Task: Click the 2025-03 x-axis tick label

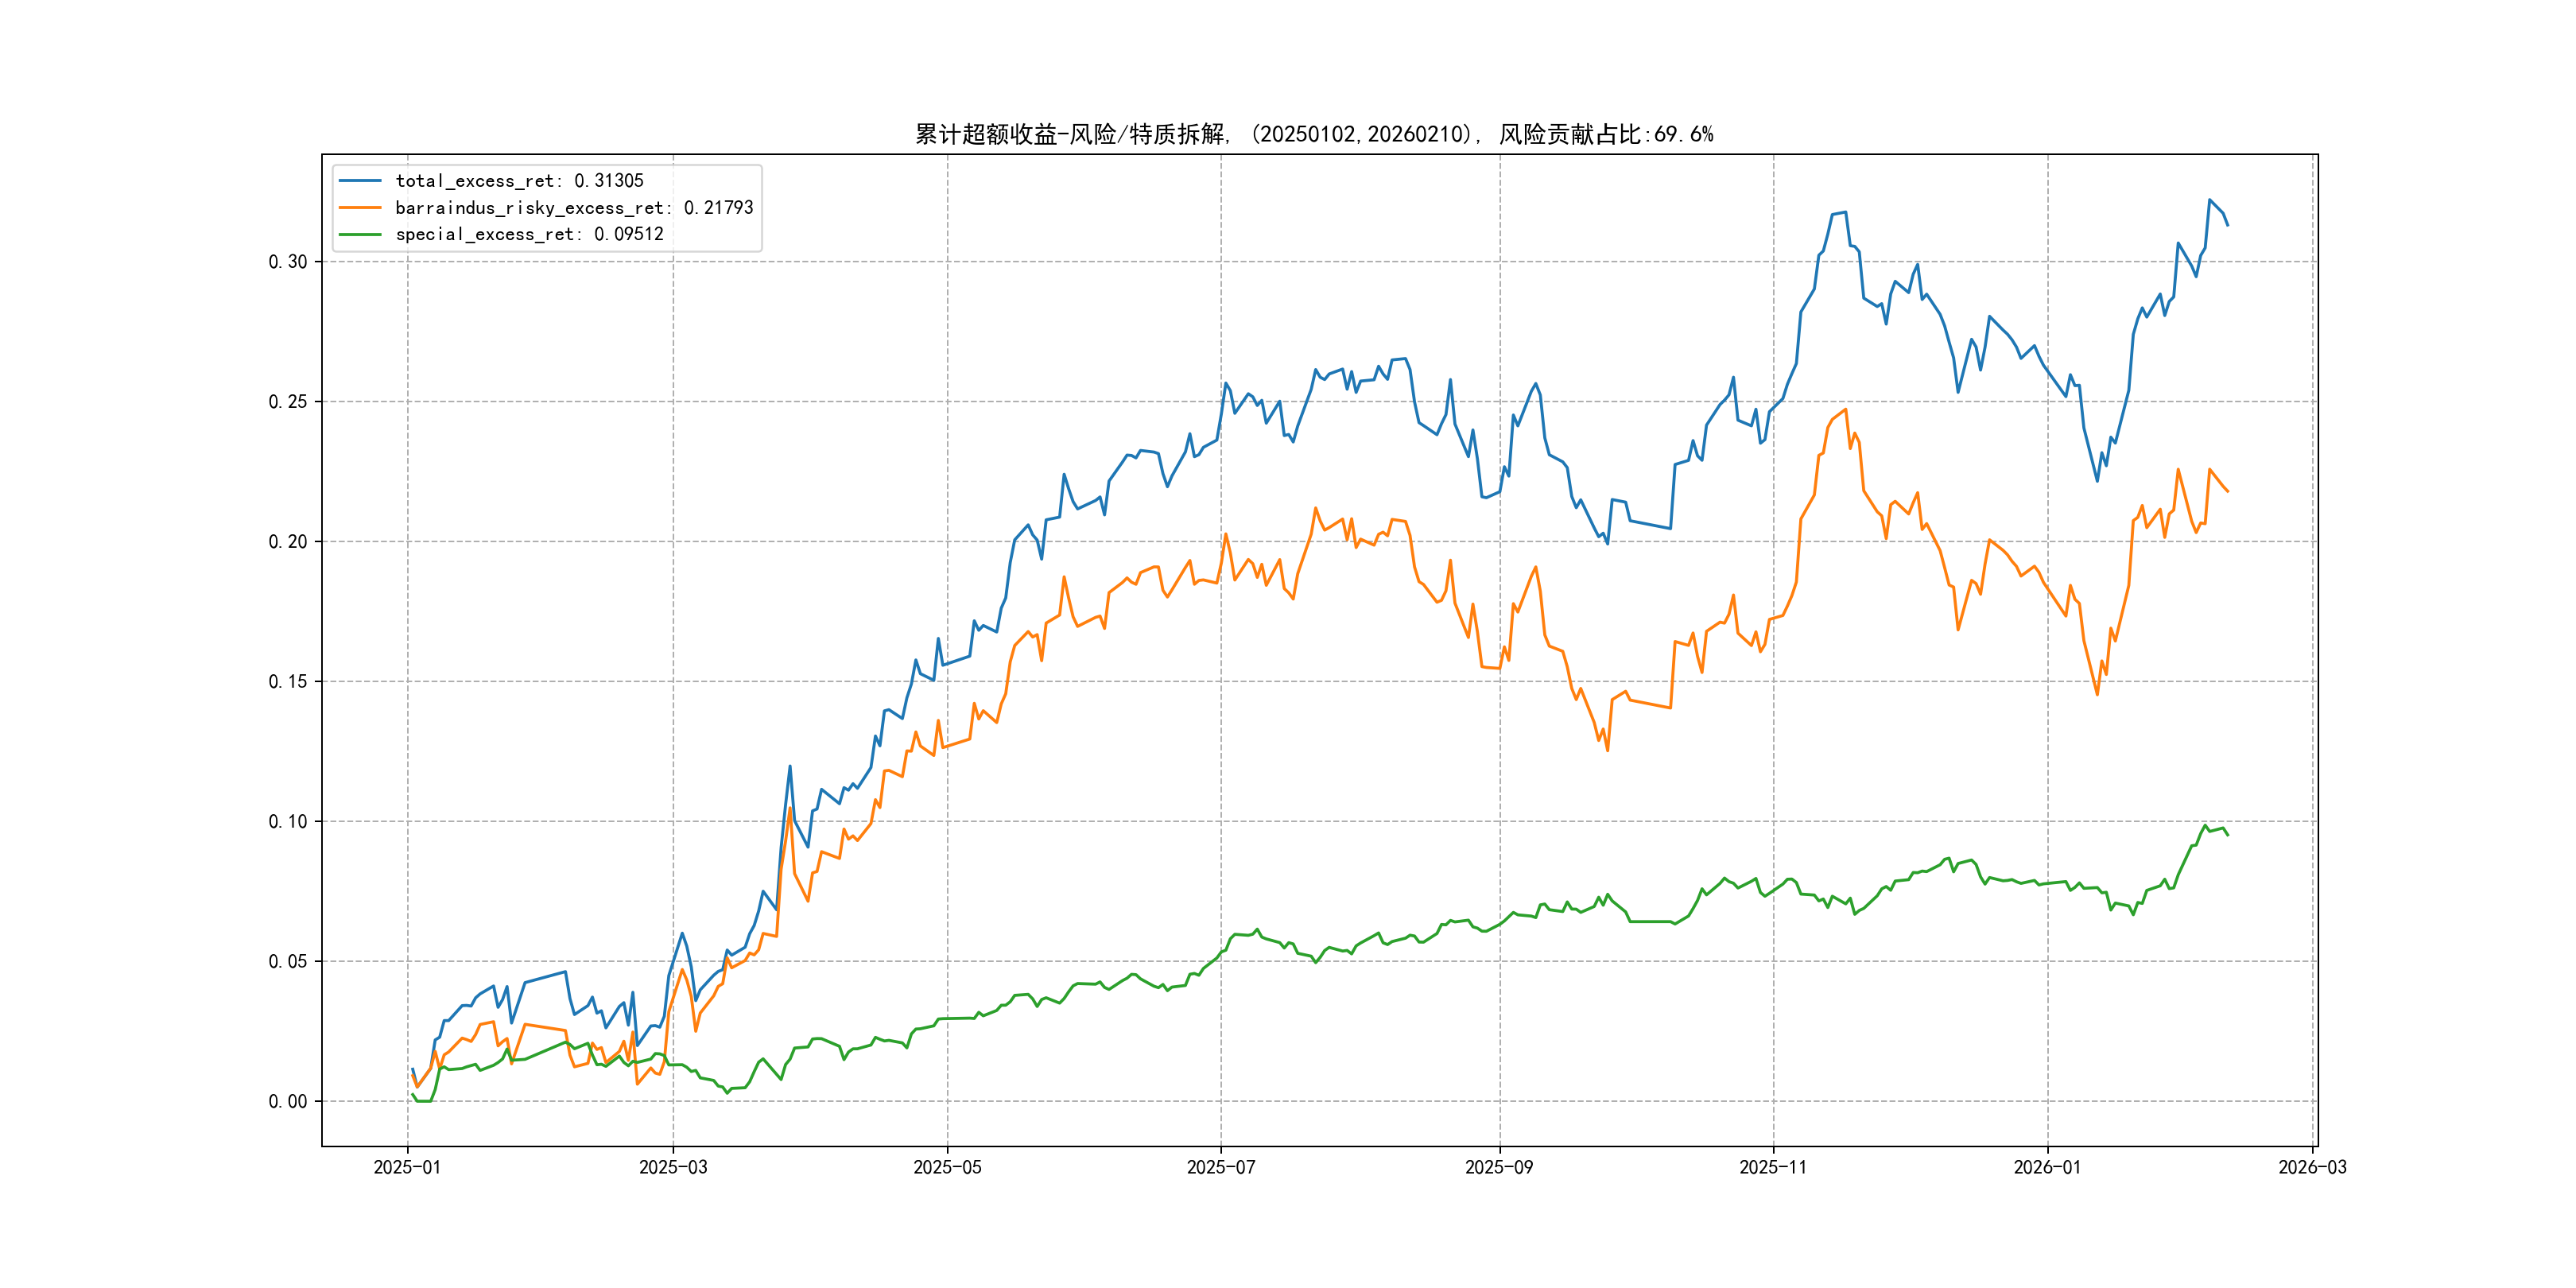Action: [x=673, y=1167]
